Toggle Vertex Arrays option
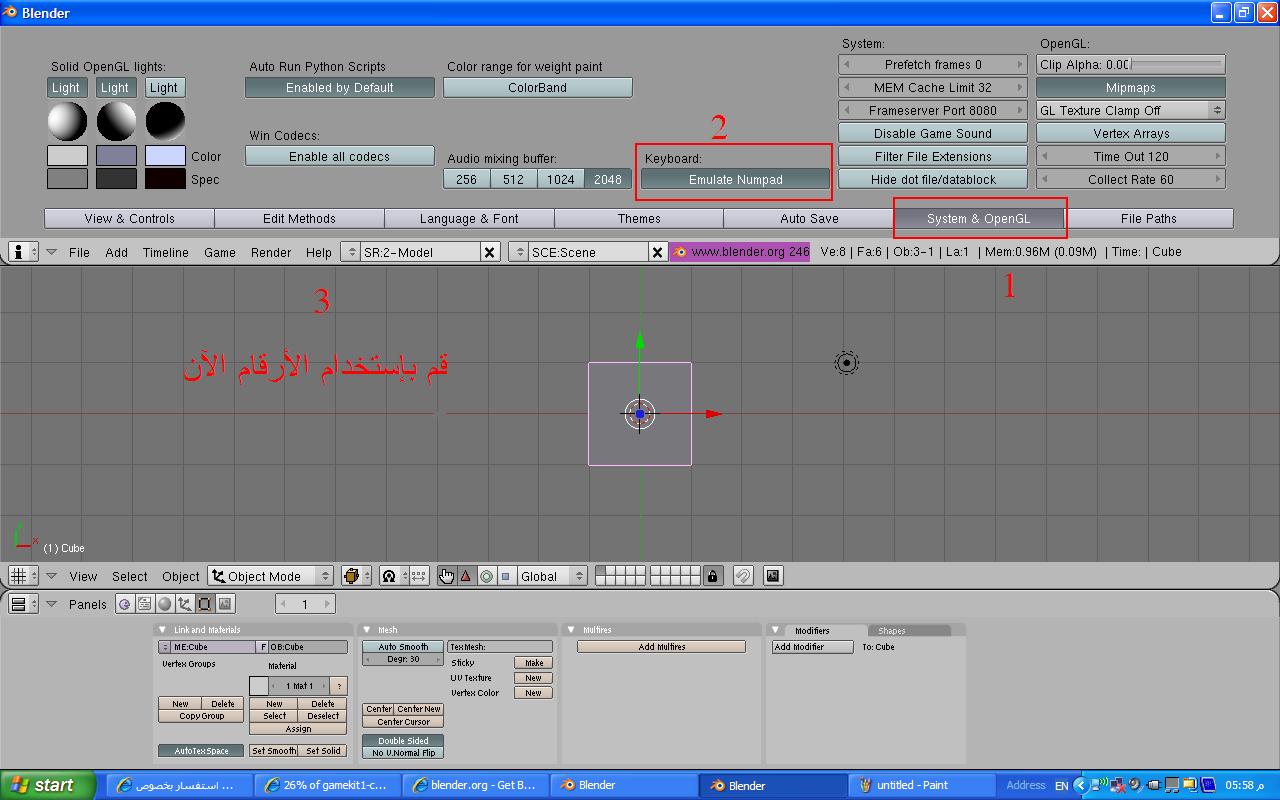The width and height of the screenshot is (1280, 800). tap(1131, 134)
